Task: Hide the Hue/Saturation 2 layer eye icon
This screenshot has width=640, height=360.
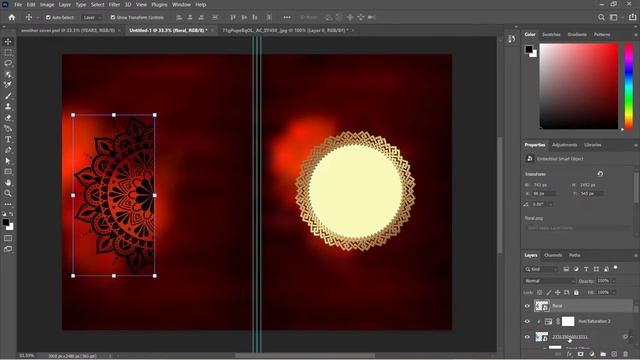Action: point(527,321)
